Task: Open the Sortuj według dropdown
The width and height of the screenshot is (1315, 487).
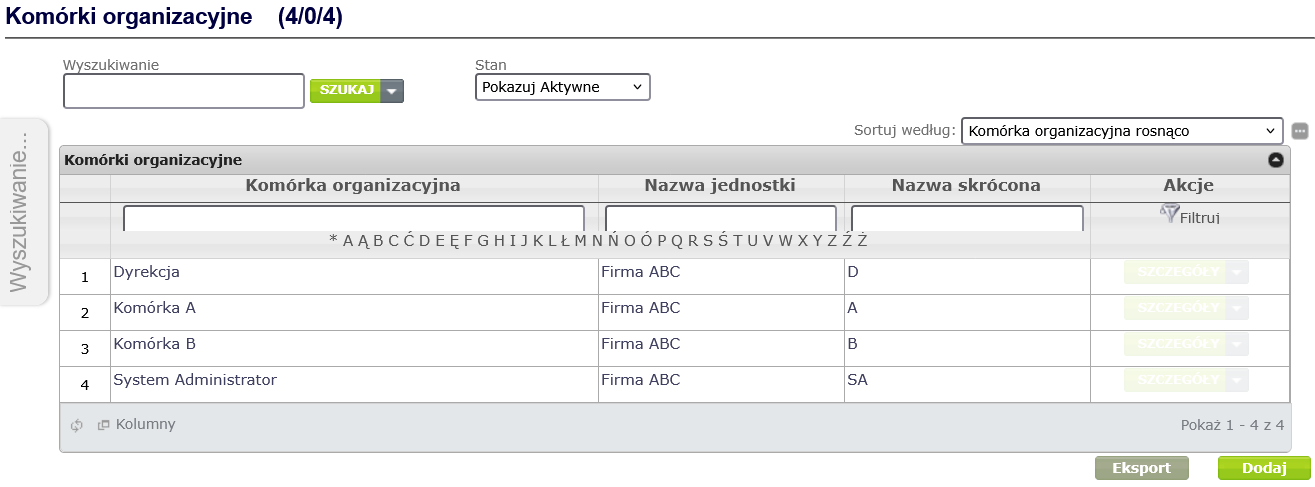Action: click(1121, 131)
